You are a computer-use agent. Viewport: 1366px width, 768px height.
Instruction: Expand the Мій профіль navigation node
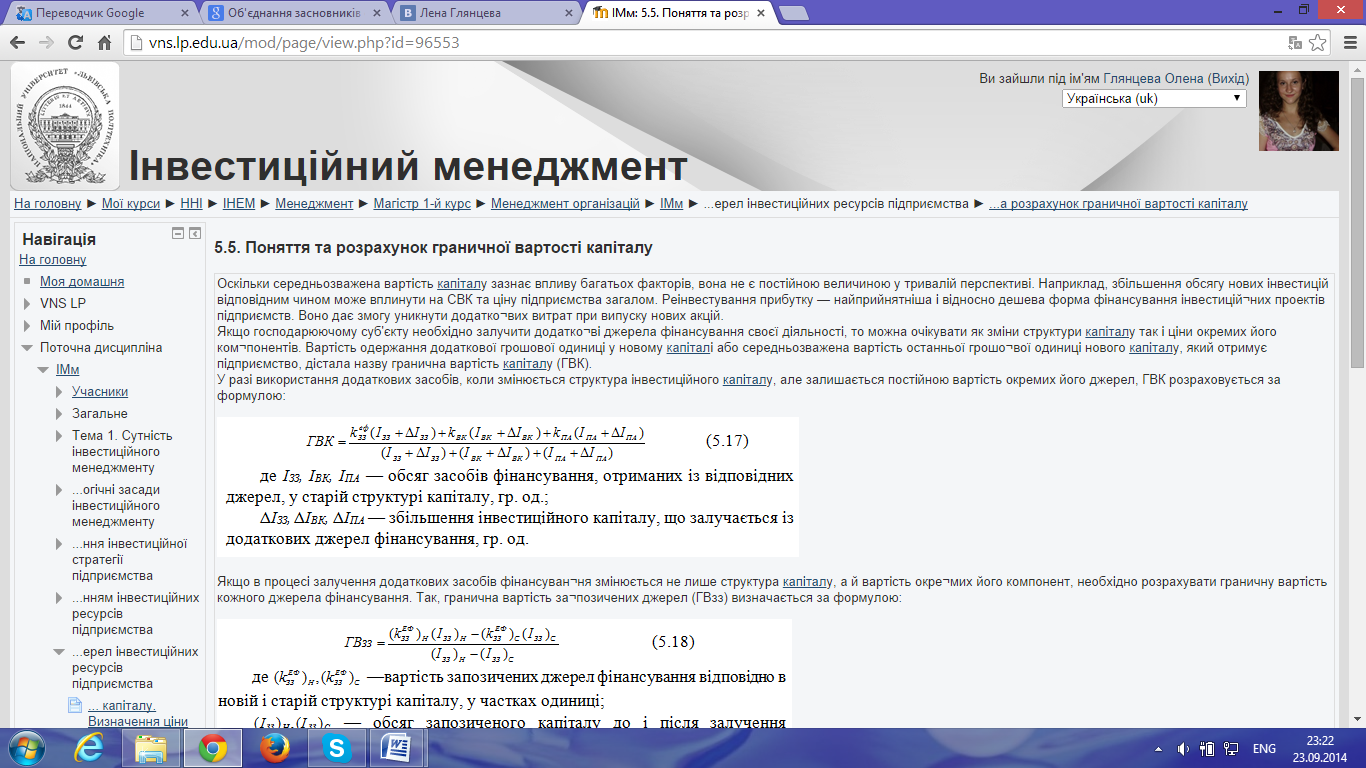pos(28,326)
